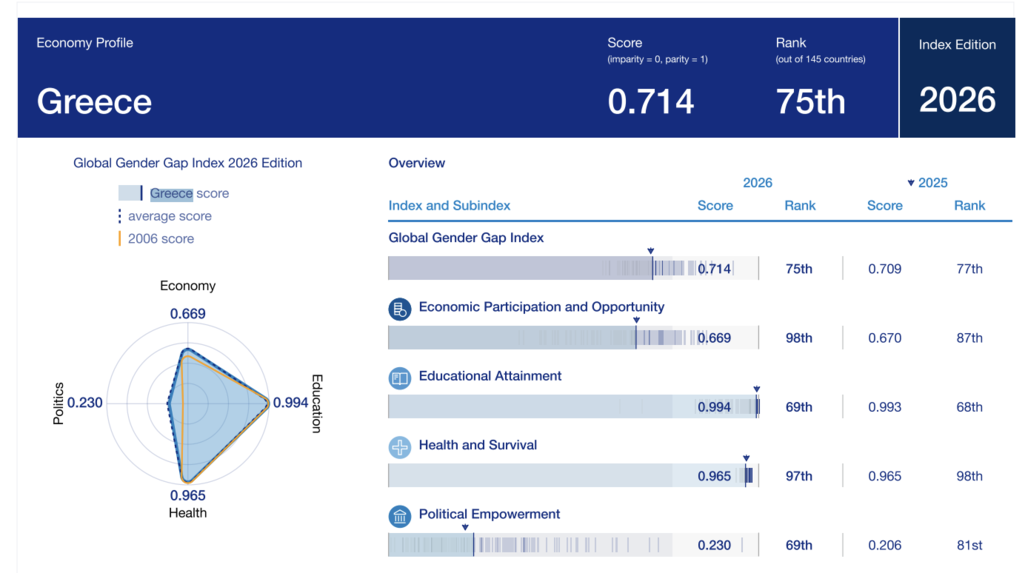The width and height of the screenshot is (1024, 573).
Task: Click the dotted average score legend marker
Action: [120, 216]
